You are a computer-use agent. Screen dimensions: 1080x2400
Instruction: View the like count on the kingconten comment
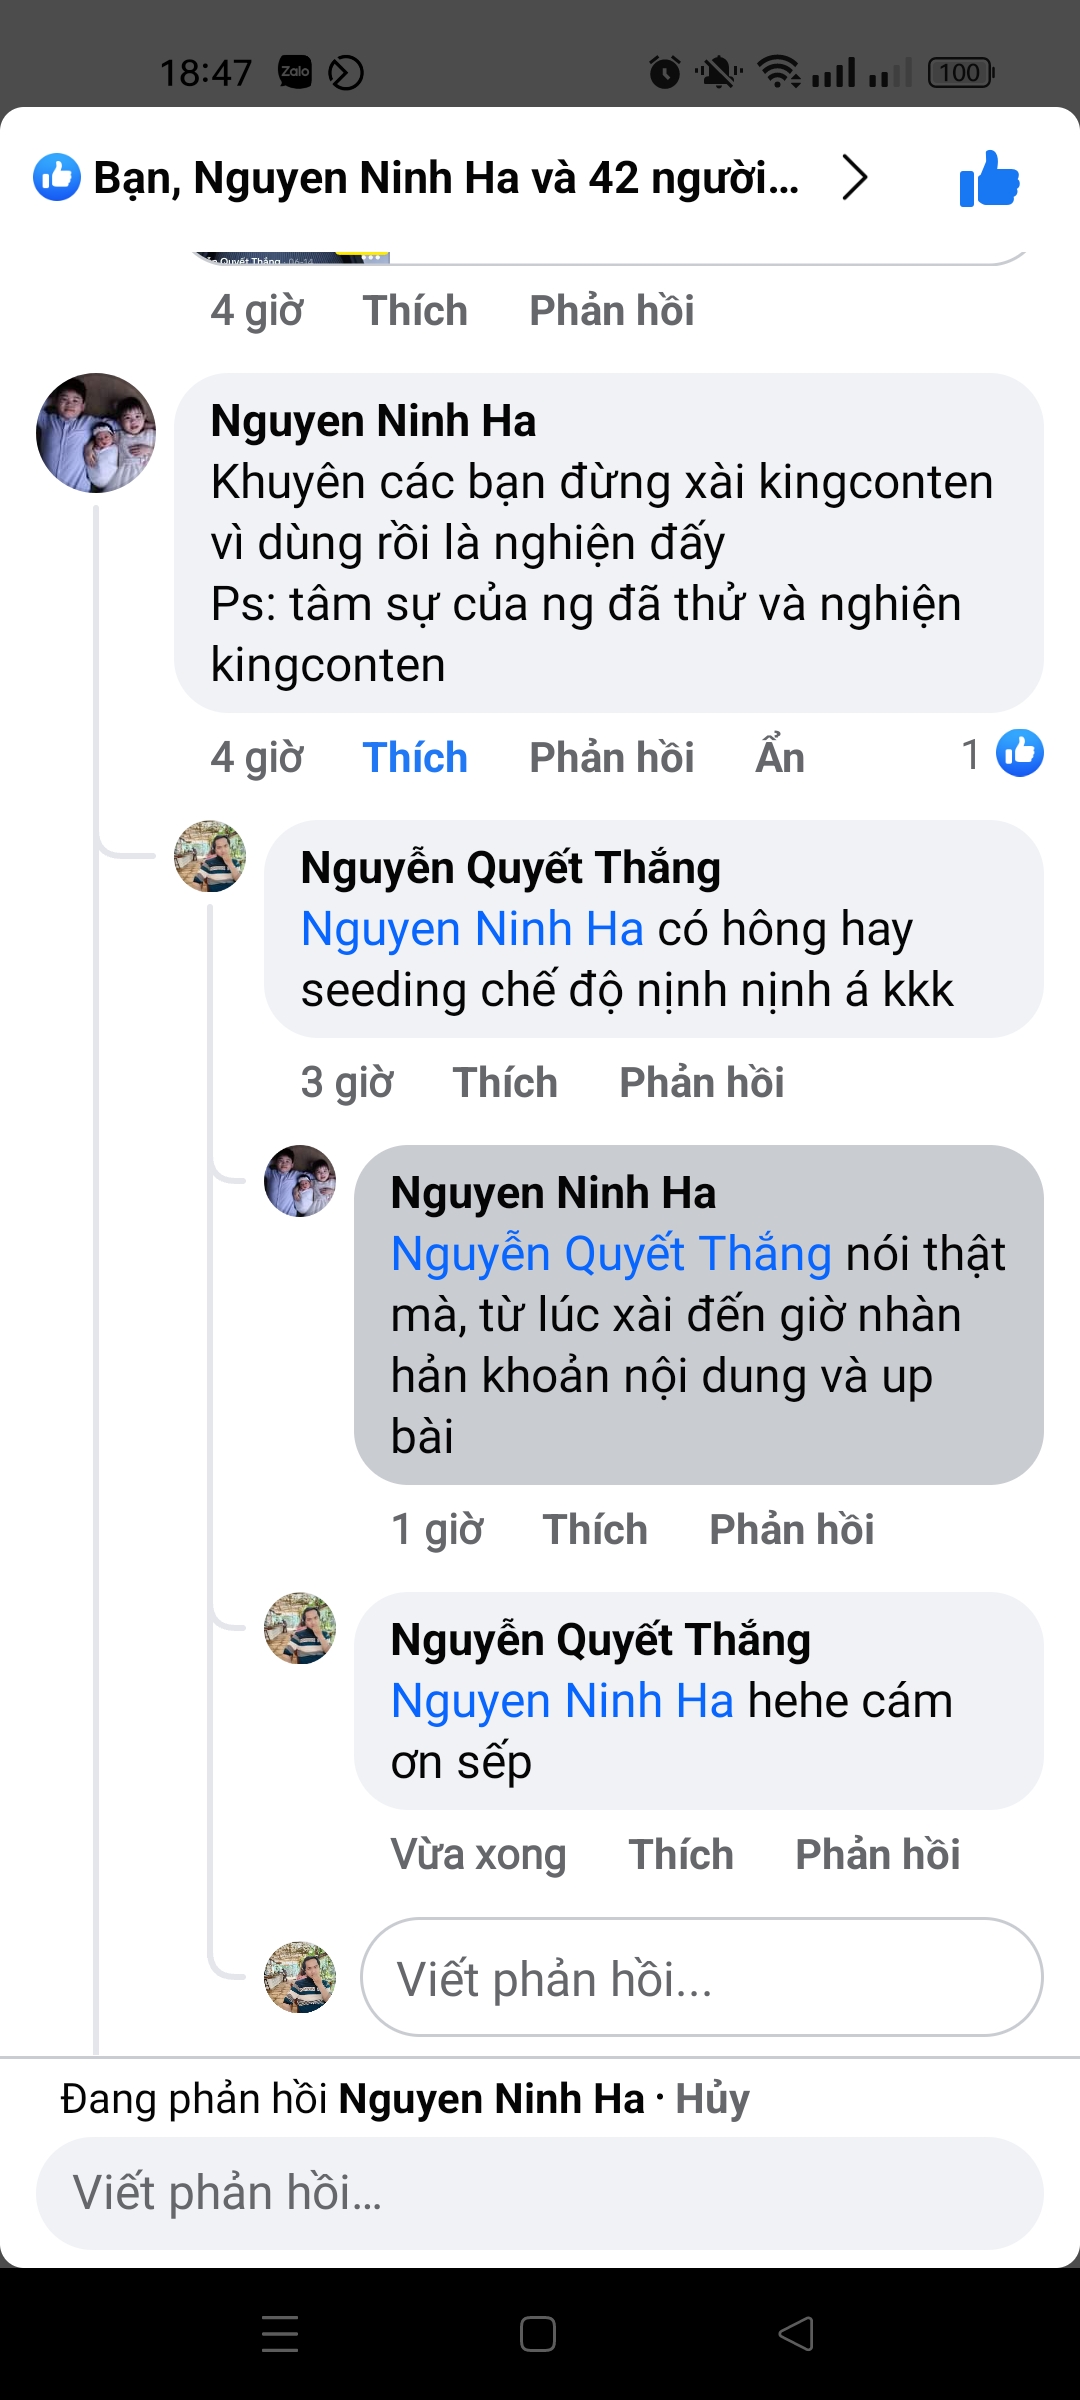[1002, 754]
